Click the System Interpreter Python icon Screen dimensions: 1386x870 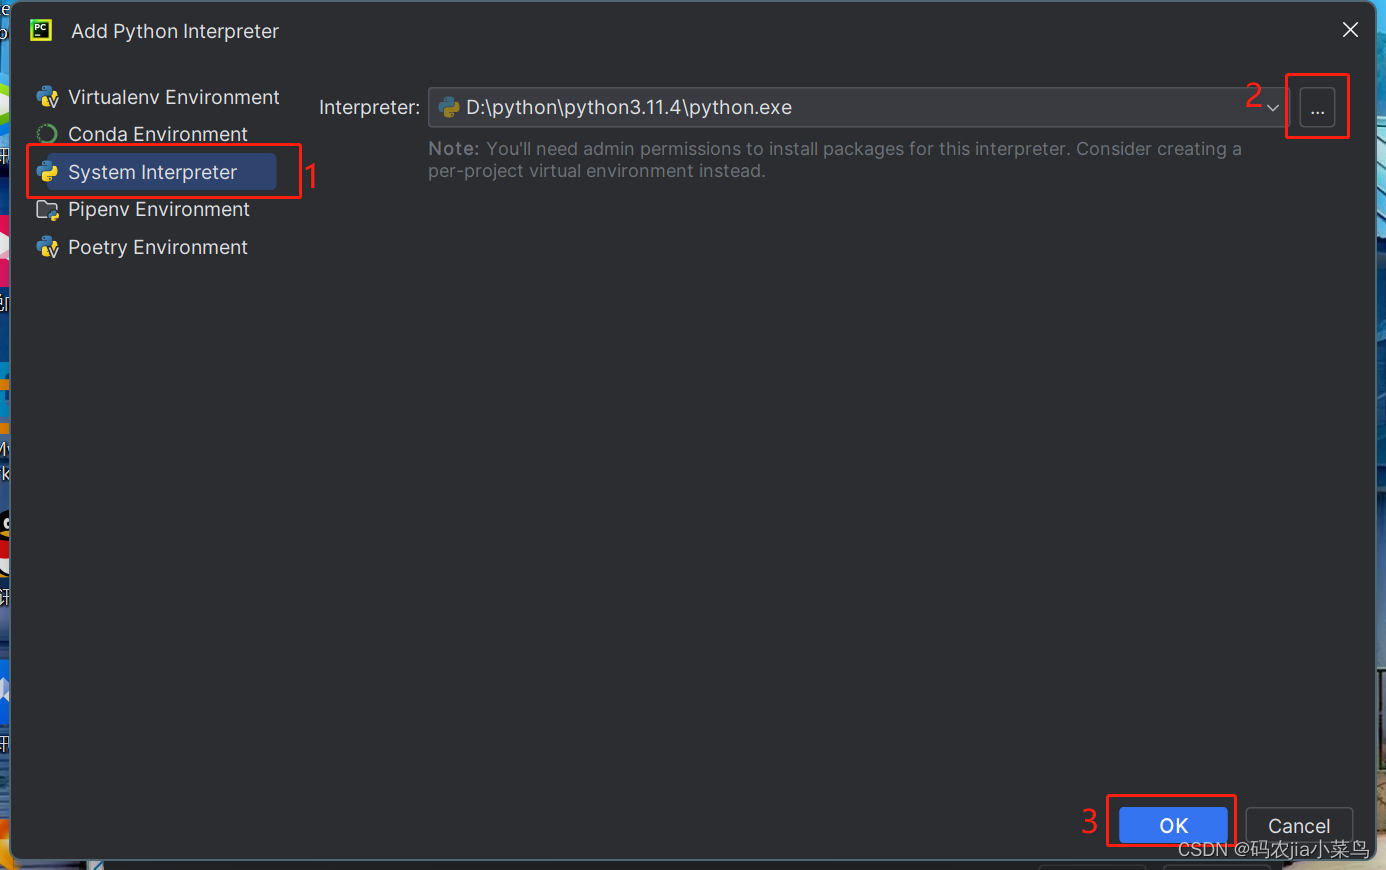[47, 172]
